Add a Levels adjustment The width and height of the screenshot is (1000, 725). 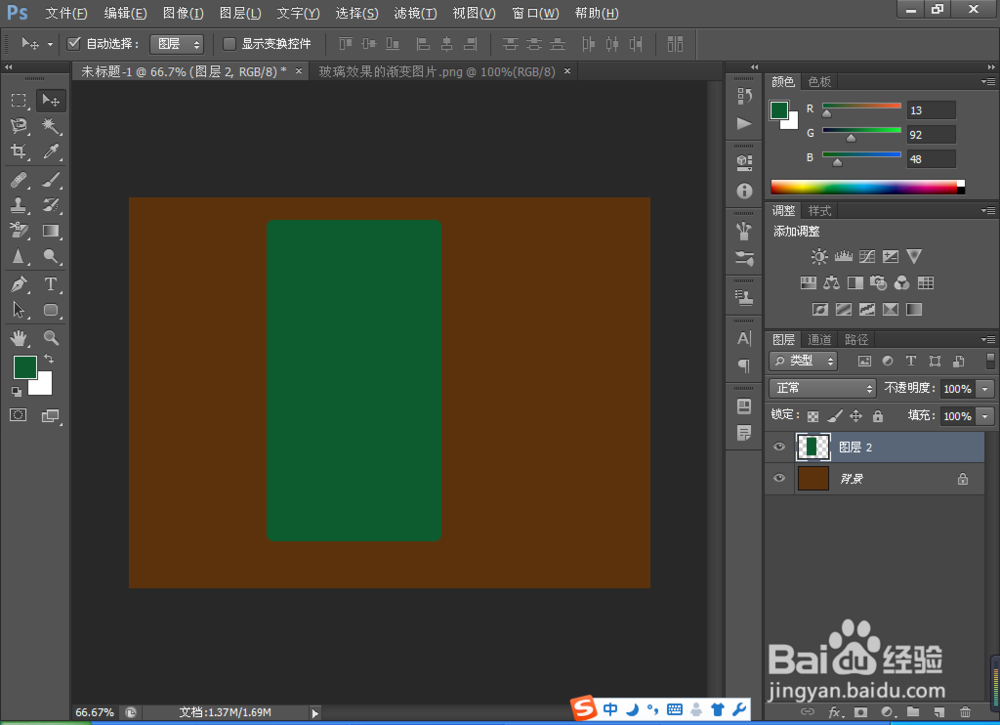click(843, 256)
